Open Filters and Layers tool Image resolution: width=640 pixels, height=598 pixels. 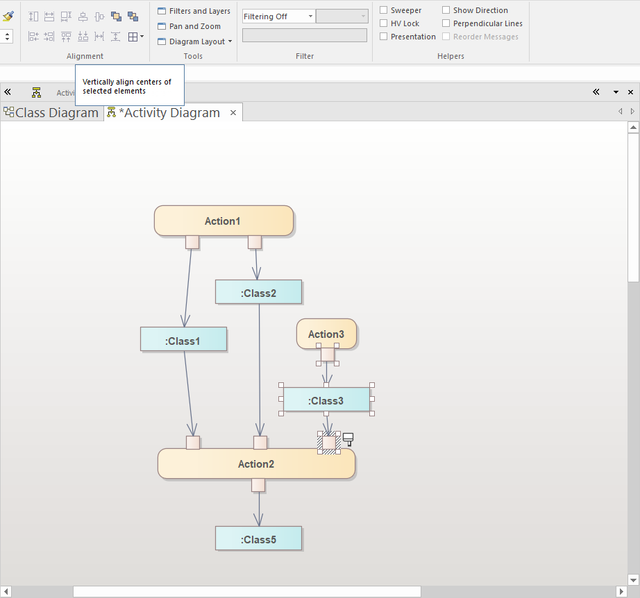(x=194, y=11)
